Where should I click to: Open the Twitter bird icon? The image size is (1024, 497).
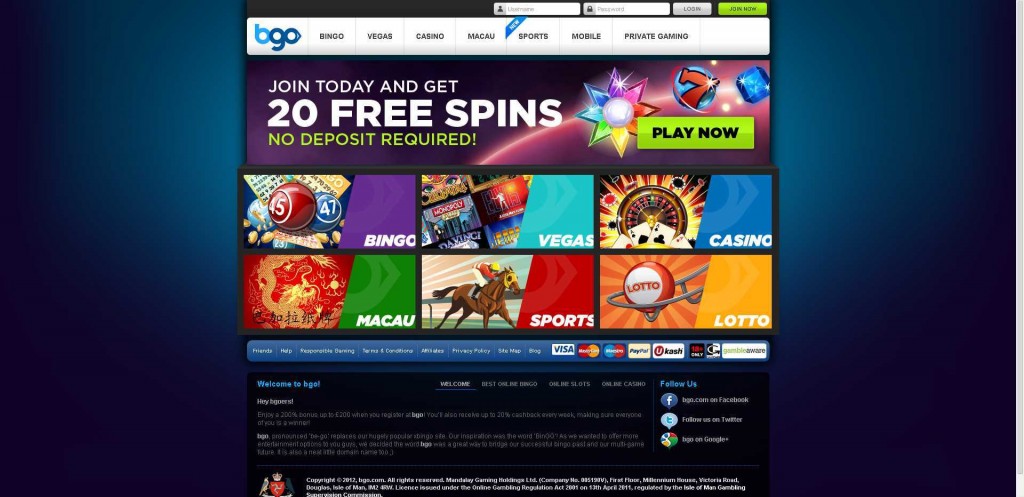tap(669, 420)
